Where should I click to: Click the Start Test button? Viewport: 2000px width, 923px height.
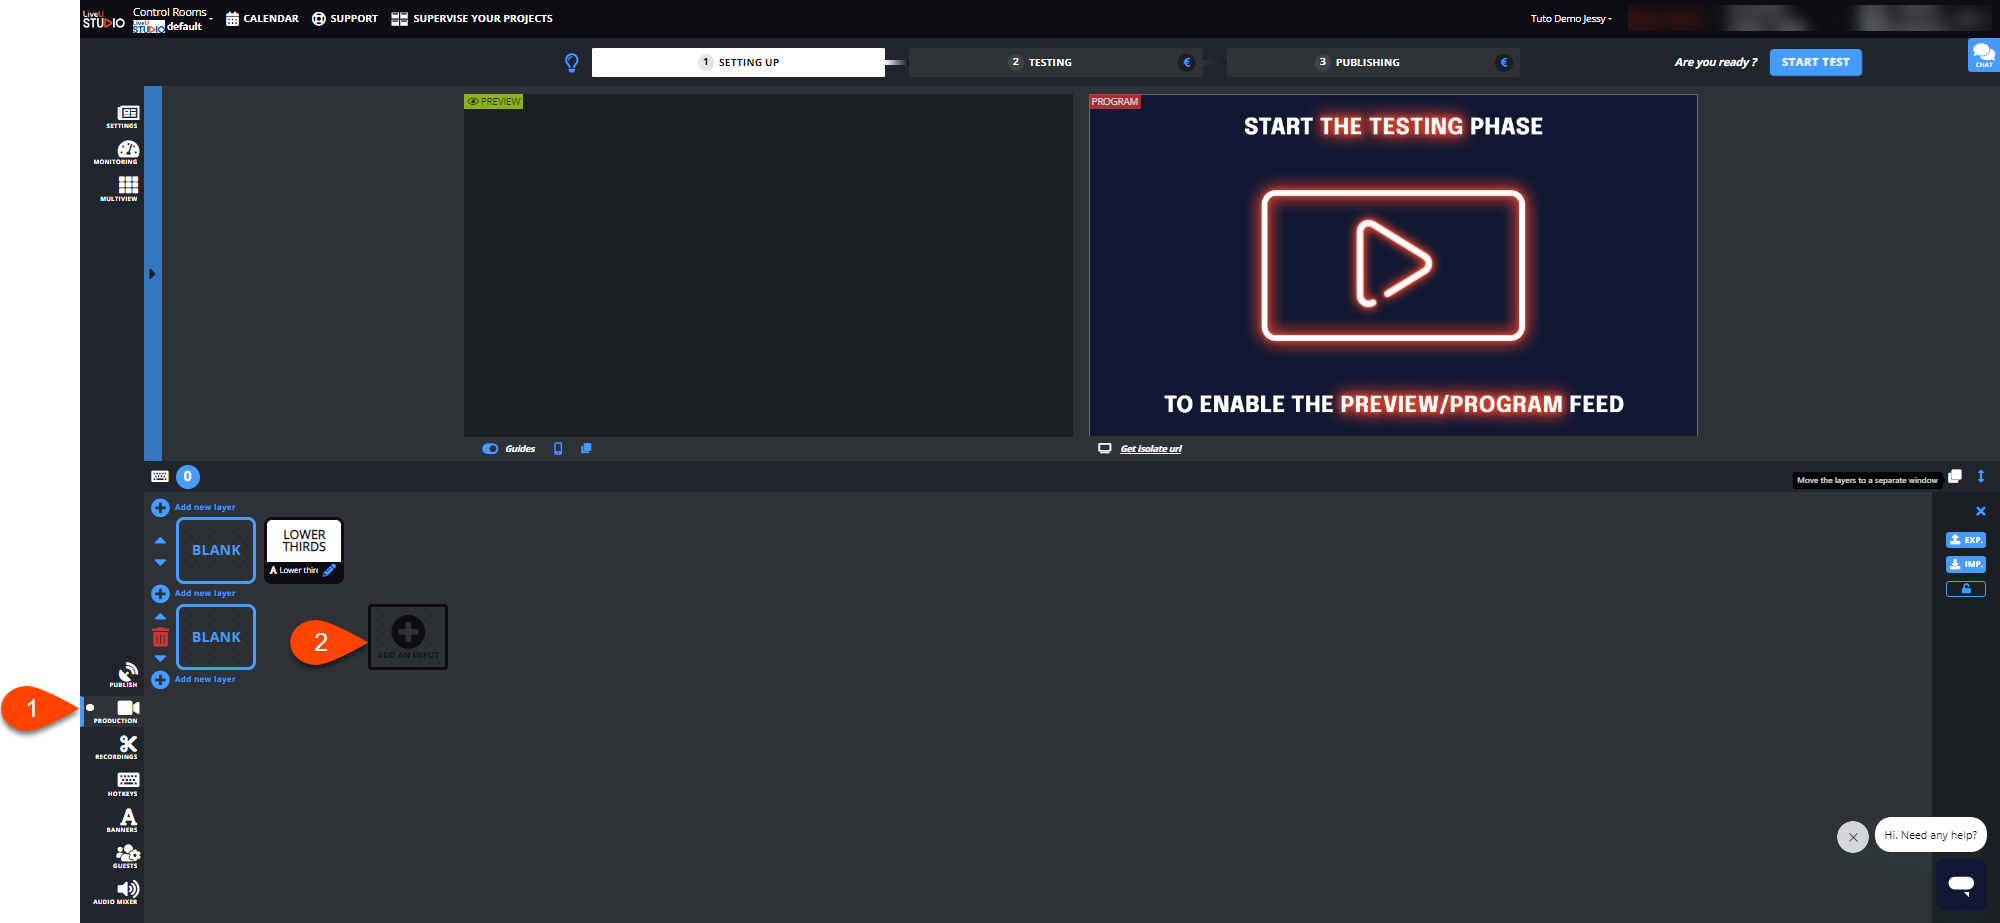tap(1815, 62)
